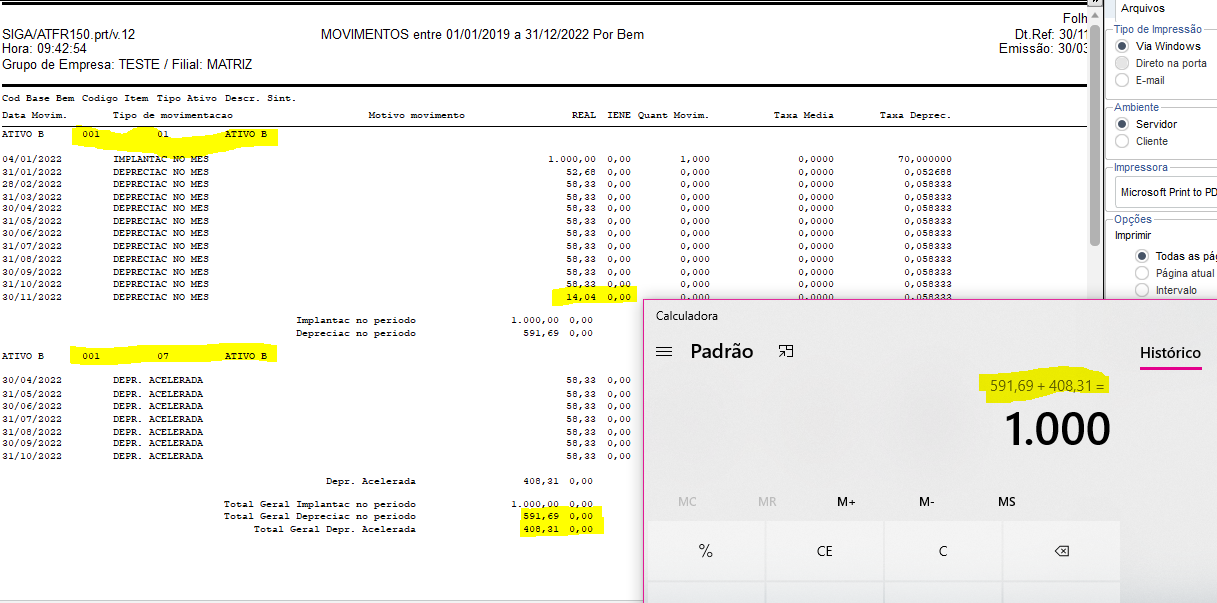Viewport: 1217px width, 603px height.
Task: Open the Calculator navigation hamburger menu
Action: click(x=664, y=352)
